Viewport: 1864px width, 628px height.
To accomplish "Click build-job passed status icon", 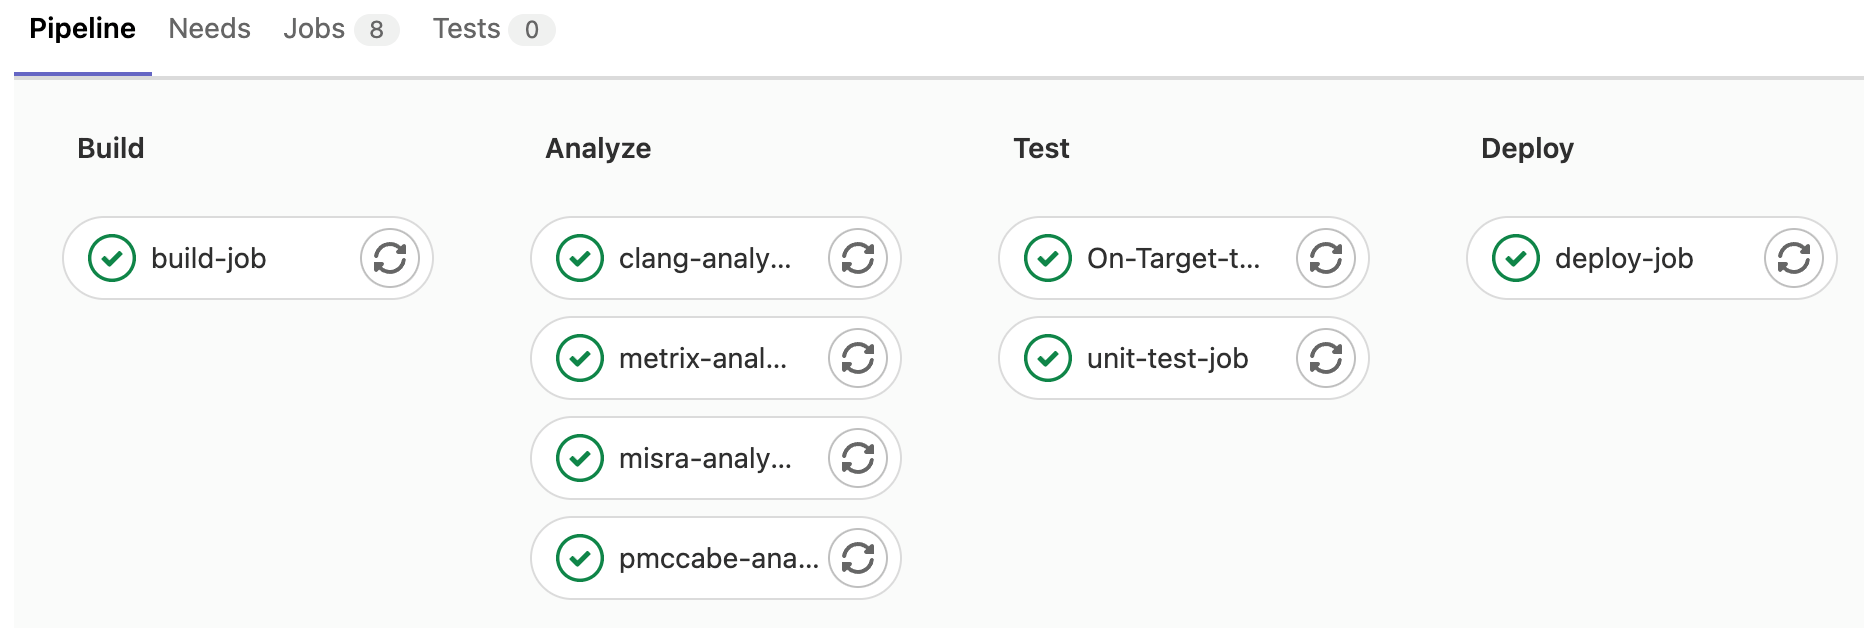I will (112, 258).
